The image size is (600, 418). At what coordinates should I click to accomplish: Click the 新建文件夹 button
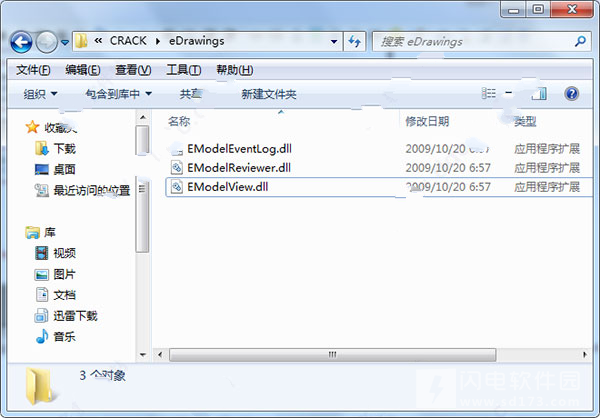269,94
